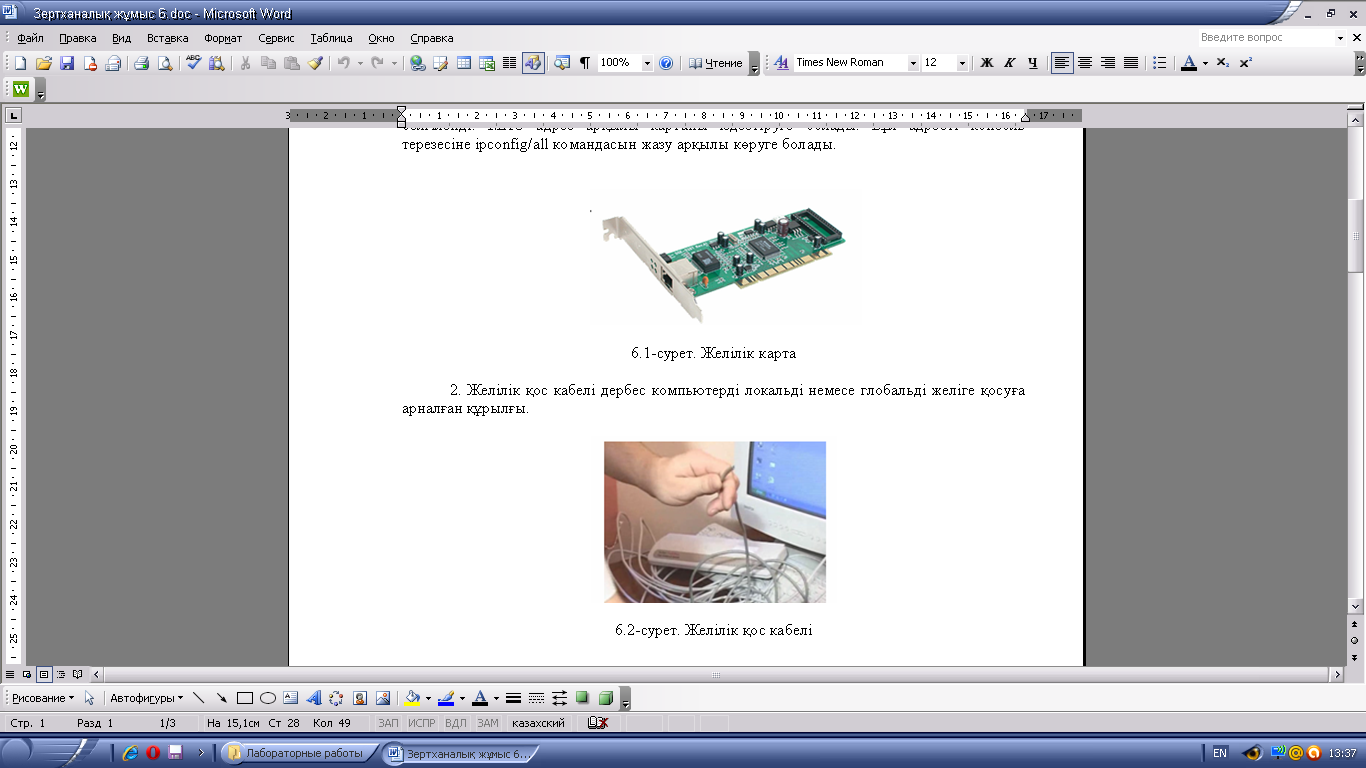1366x768 pixels.
Task: Expand fill color options arrow
Action: coord(429,698)
